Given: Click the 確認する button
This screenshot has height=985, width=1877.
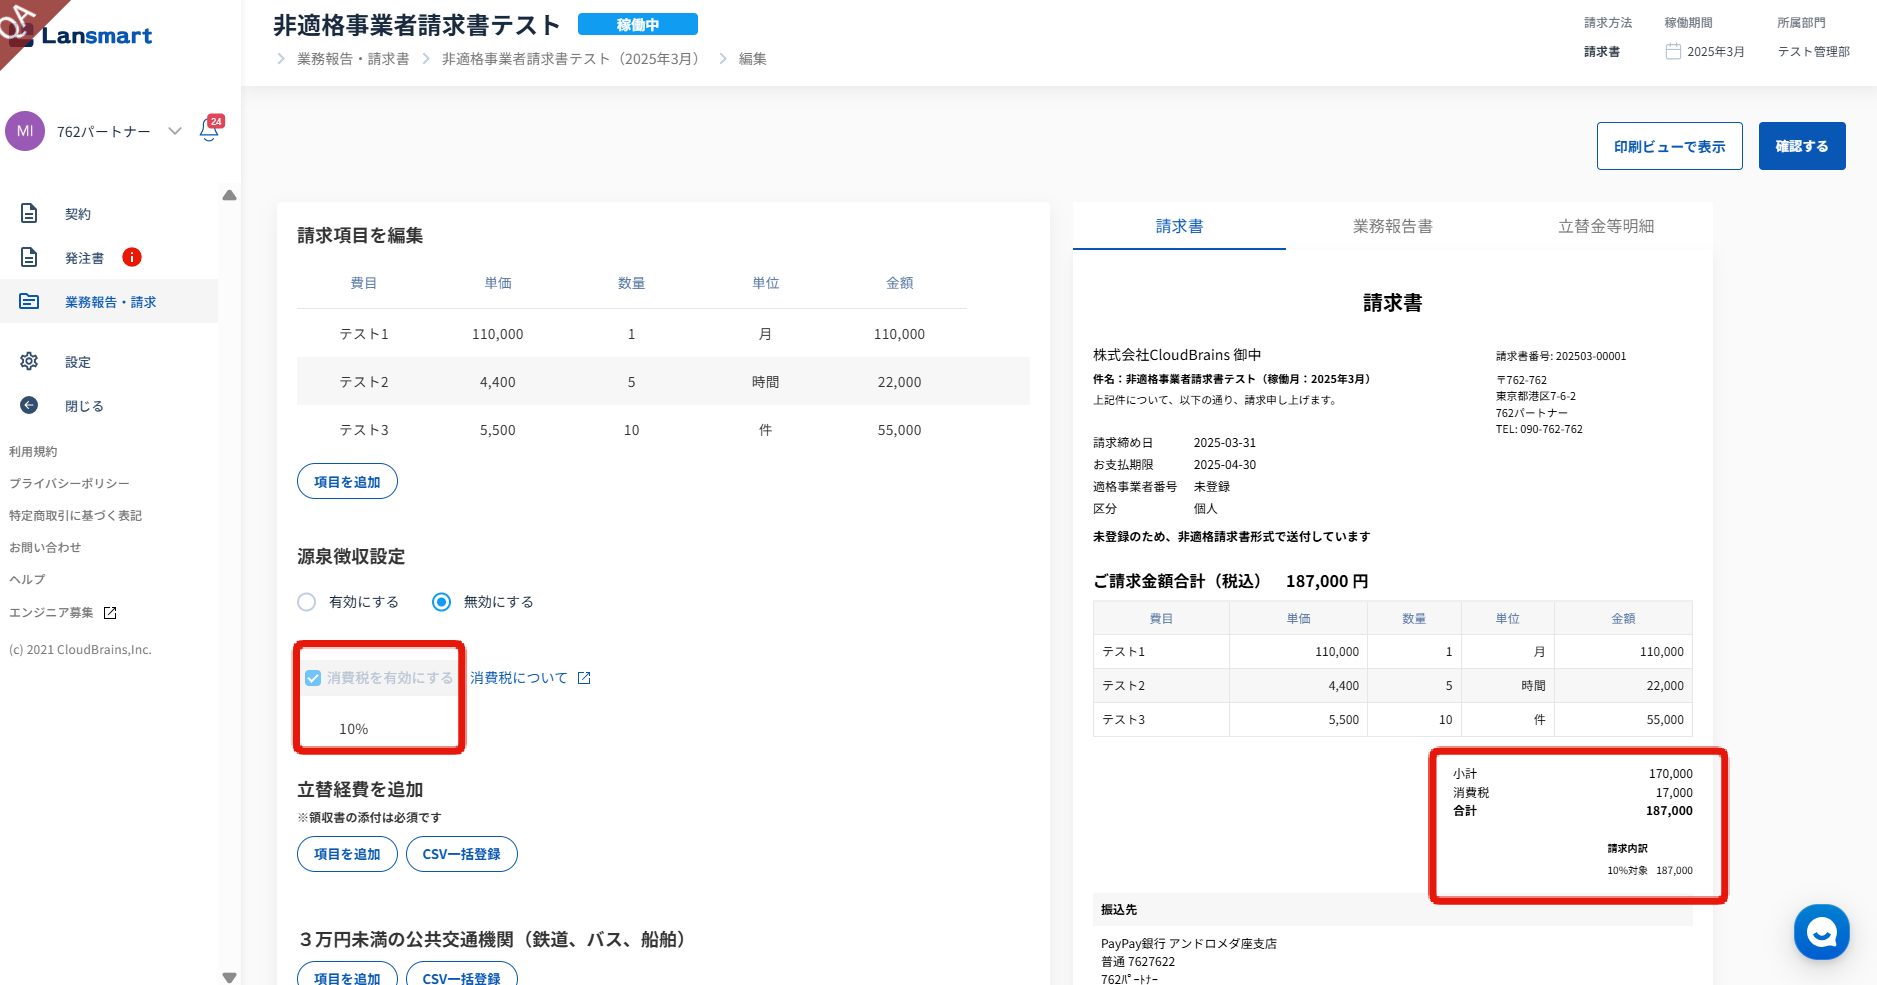Looking at the screenshot, I should (1801, 146).
